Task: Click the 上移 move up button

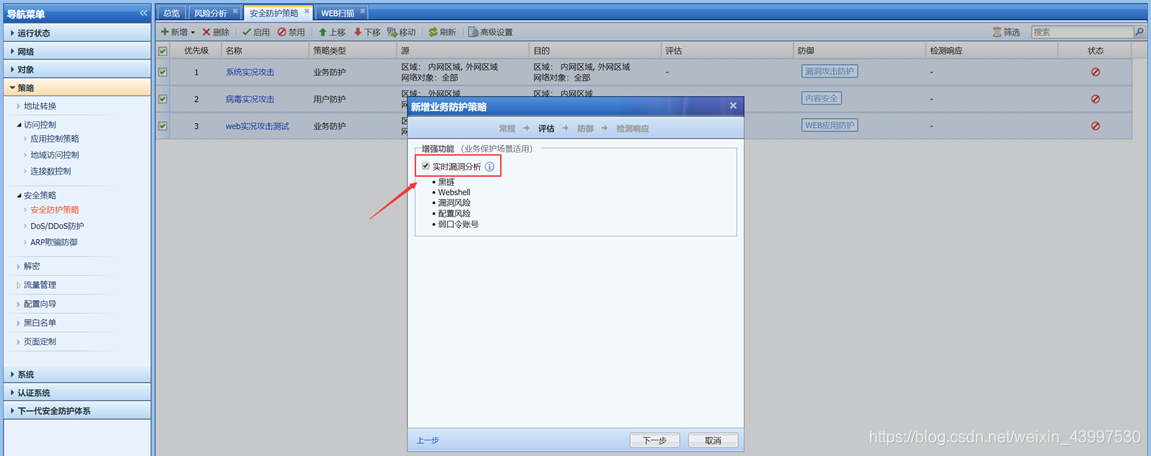Action: pos(332,32)
